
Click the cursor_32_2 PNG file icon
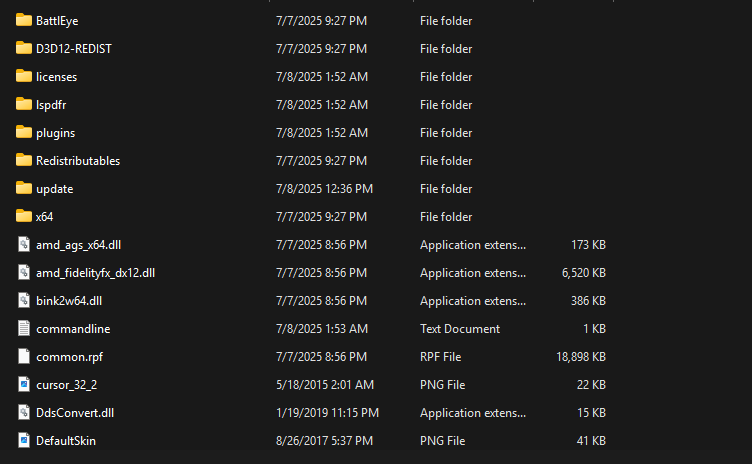pos(25,384)
